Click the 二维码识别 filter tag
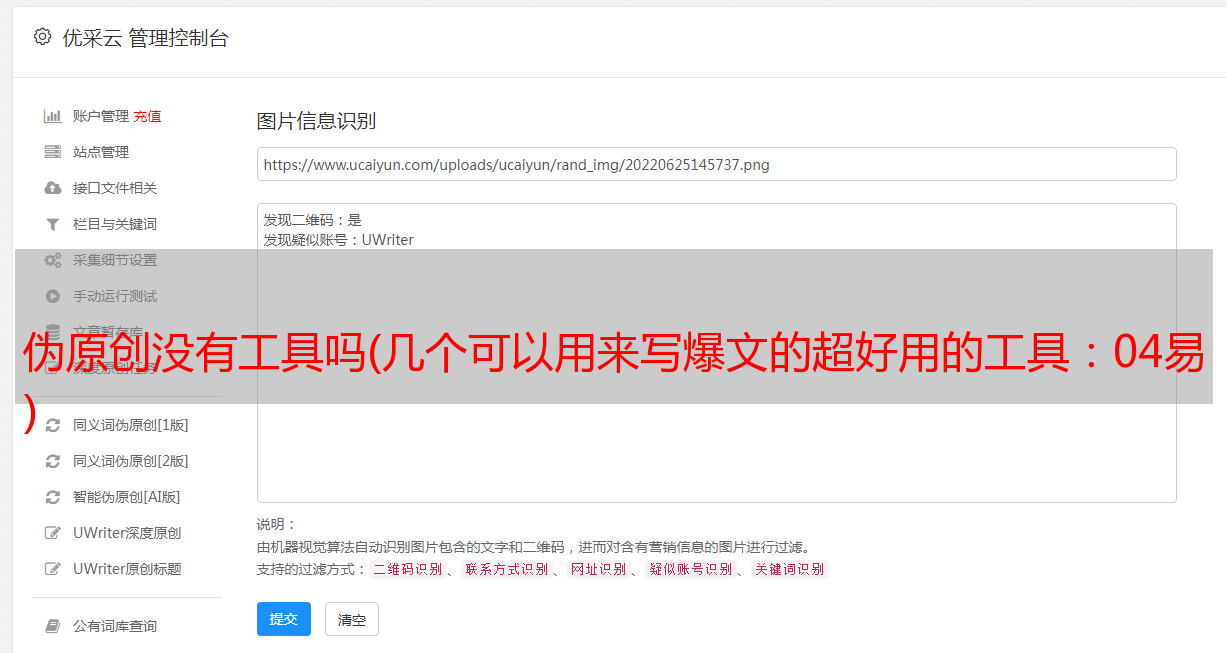The height and width of the screenshot is (653, 1227). [x=407, y=569]
